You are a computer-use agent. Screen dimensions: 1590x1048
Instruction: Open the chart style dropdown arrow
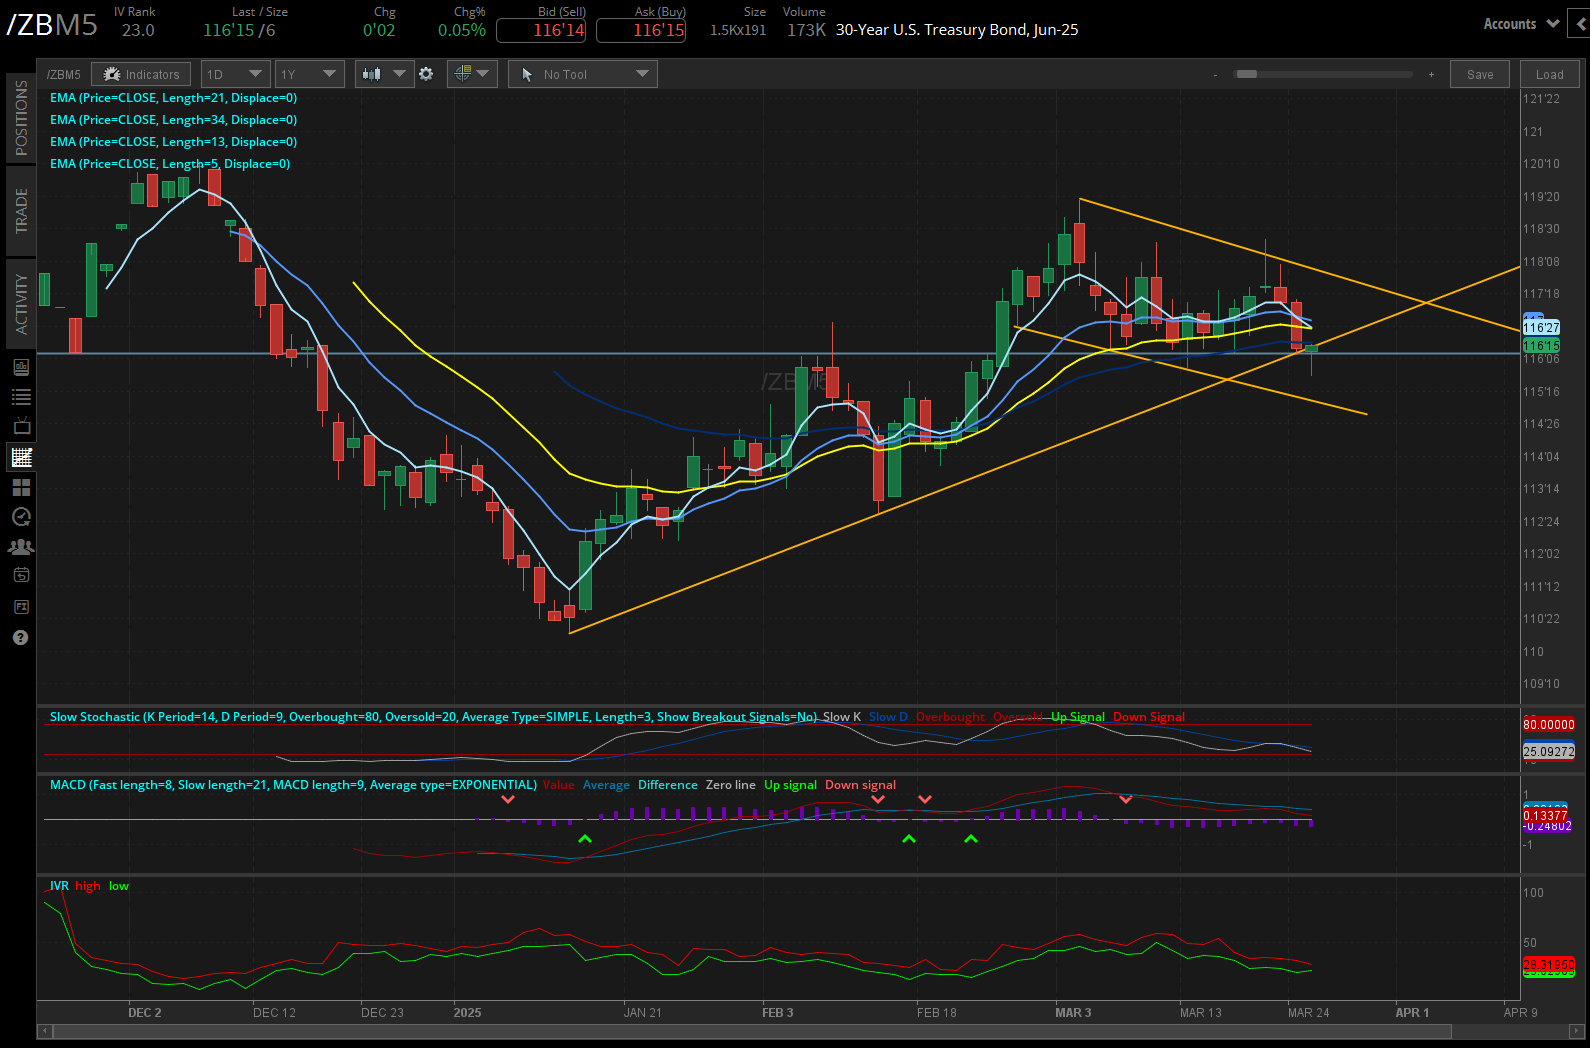tap(399, 74)
